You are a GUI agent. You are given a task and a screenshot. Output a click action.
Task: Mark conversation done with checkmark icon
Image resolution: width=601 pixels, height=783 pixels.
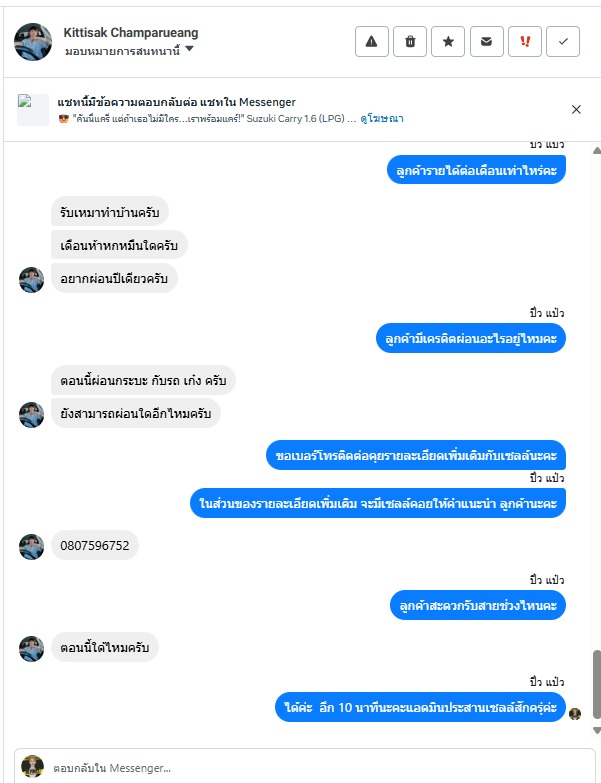563,41
